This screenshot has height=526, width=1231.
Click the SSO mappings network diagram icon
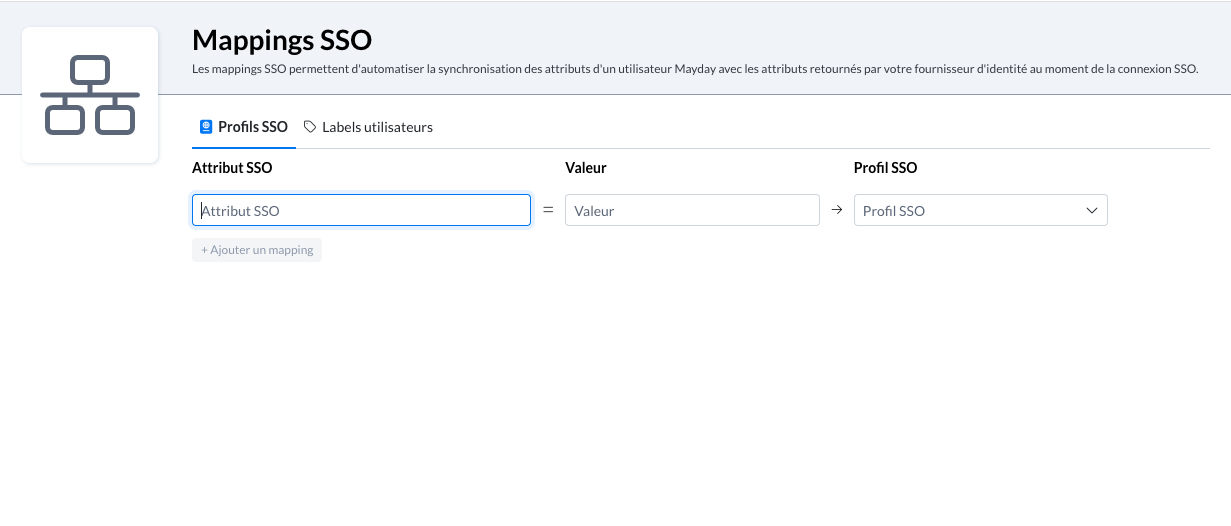[x=90, y=95]
